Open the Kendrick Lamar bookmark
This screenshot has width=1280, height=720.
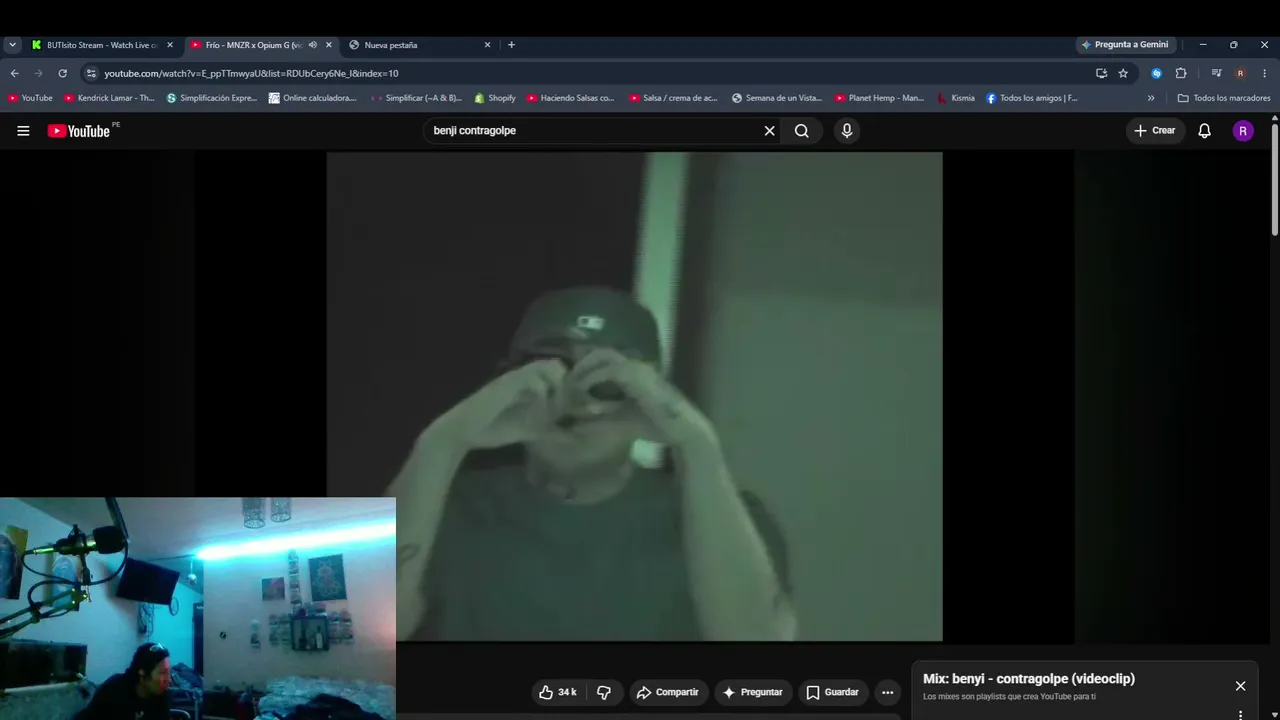pyautogui.click(x=109, y=98)
